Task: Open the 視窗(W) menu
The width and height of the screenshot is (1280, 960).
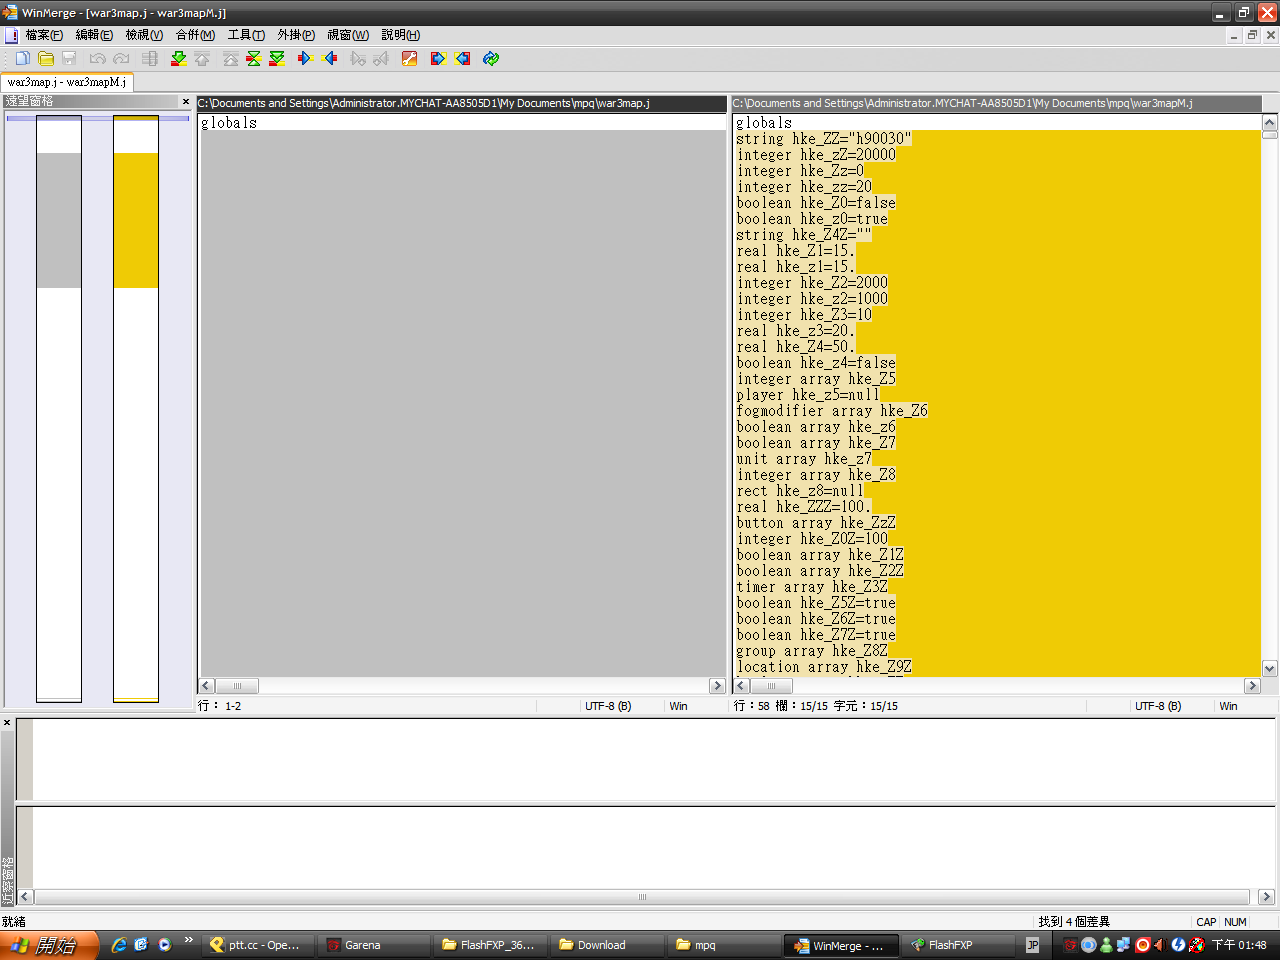Action: point(348,35)
